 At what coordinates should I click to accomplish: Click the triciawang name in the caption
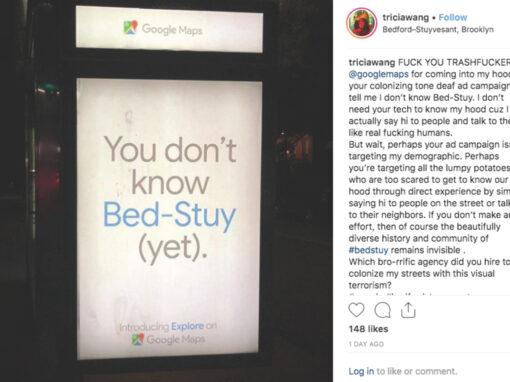(372, 62)
